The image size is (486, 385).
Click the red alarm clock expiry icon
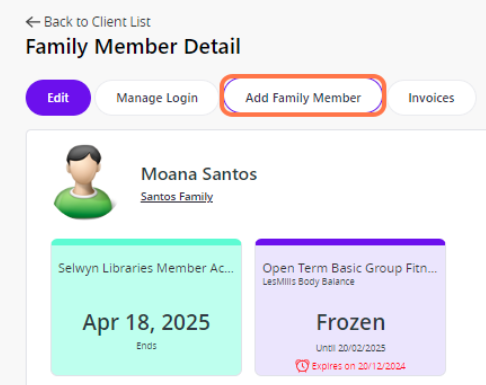[x=302, y=366]
